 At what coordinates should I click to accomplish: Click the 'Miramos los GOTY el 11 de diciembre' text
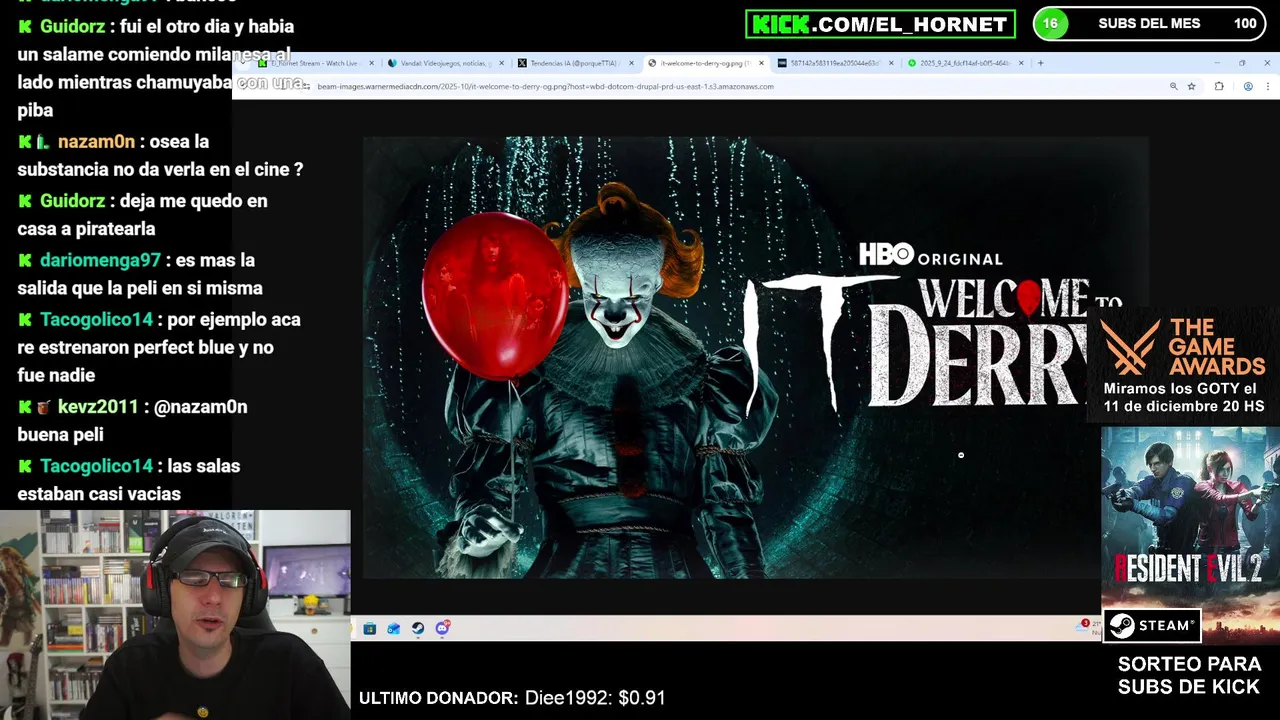point(1184,397)
